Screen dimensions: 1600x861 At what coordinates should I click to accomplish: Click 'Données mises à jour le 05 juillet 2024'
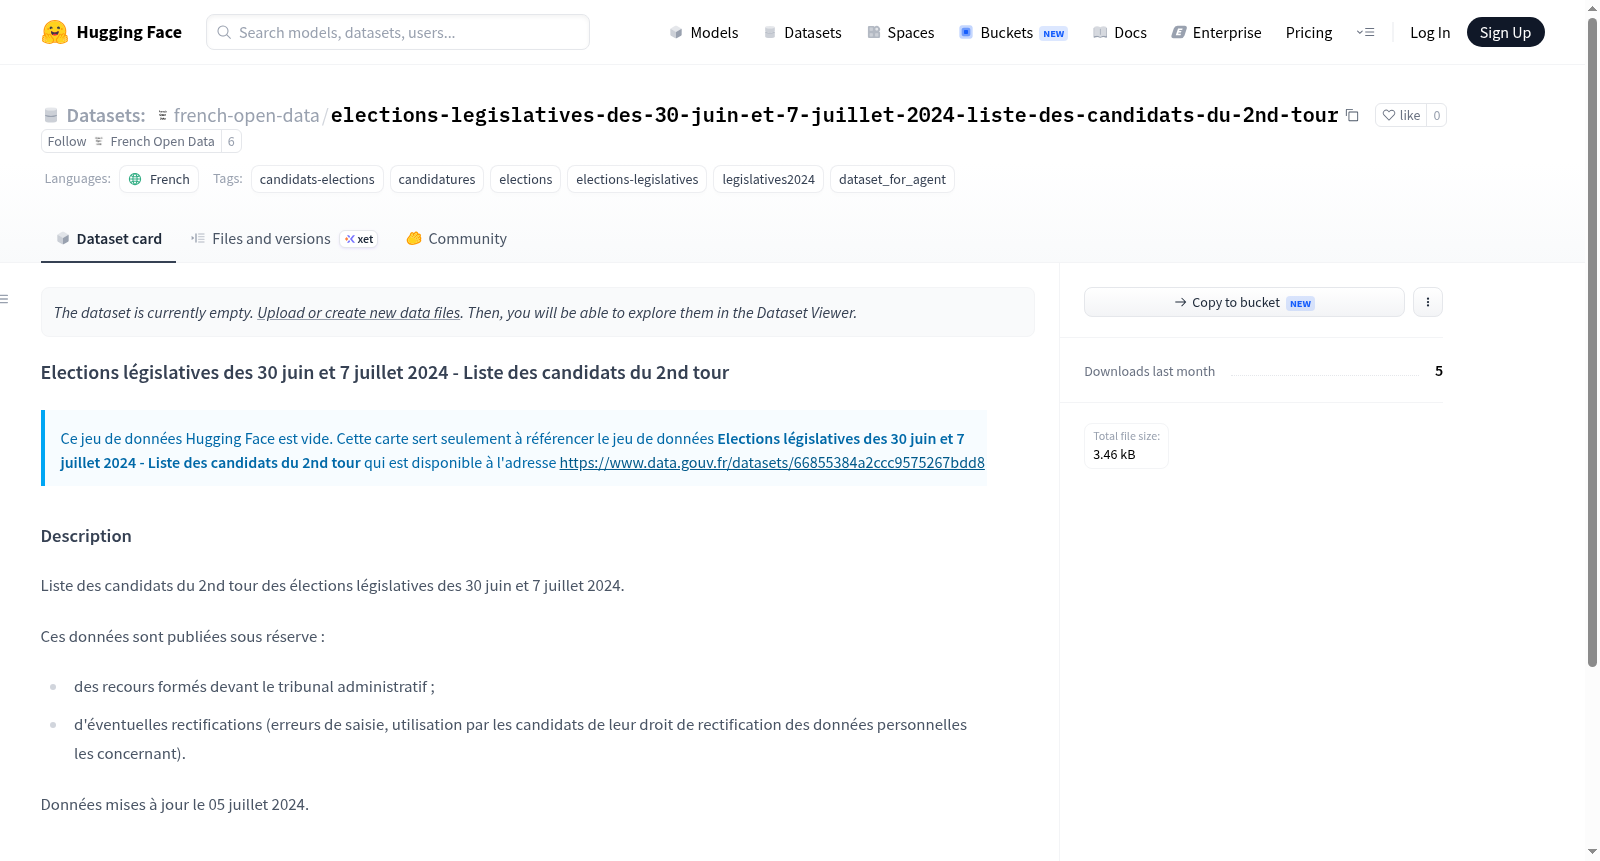click(175, 804)
